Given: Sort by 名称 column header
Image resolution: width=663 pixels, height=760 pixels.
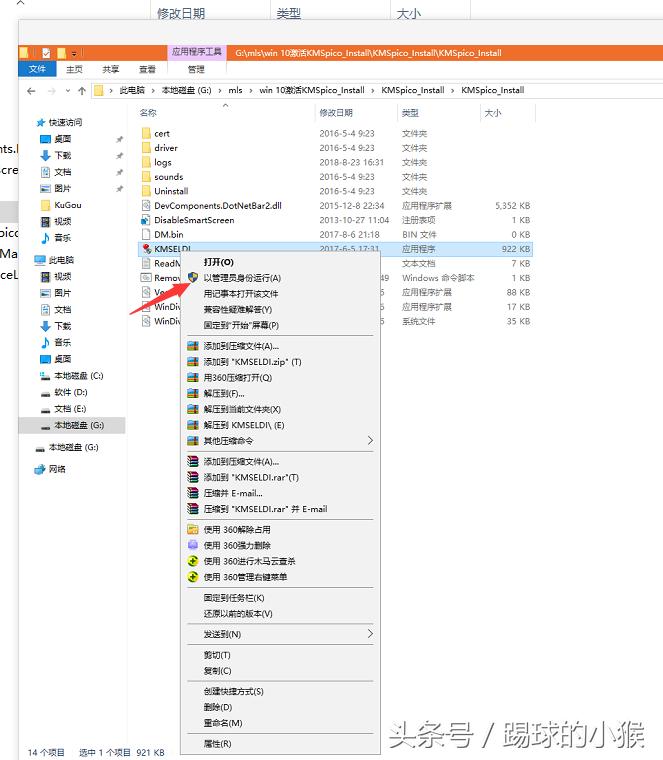Looking at the screenshot, I should [x=148, y=113].
